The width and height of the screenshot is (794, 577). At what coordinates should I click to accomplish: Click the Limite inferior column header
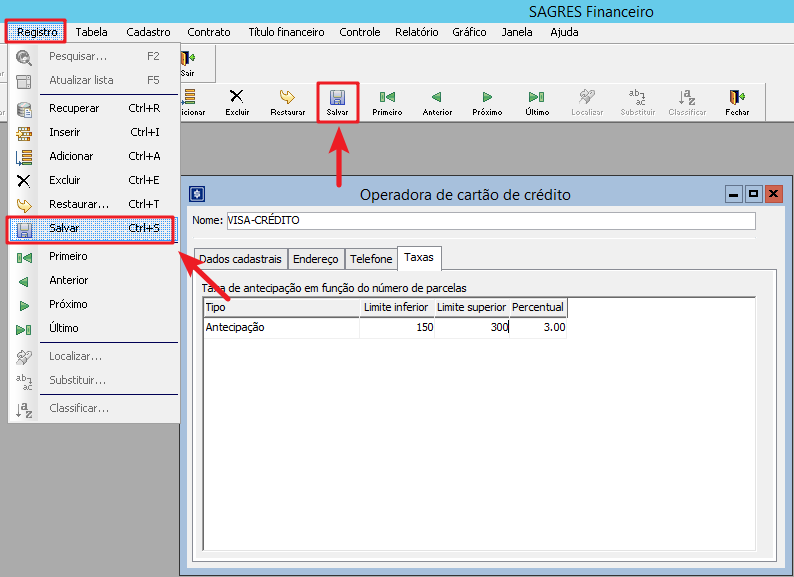point(397,307)
